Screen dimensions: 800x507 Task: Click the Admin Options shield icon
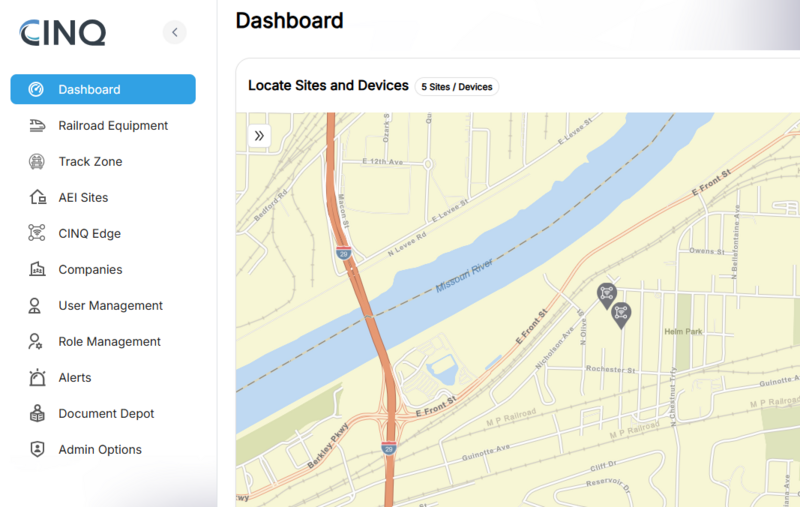(x=37, y=449)
